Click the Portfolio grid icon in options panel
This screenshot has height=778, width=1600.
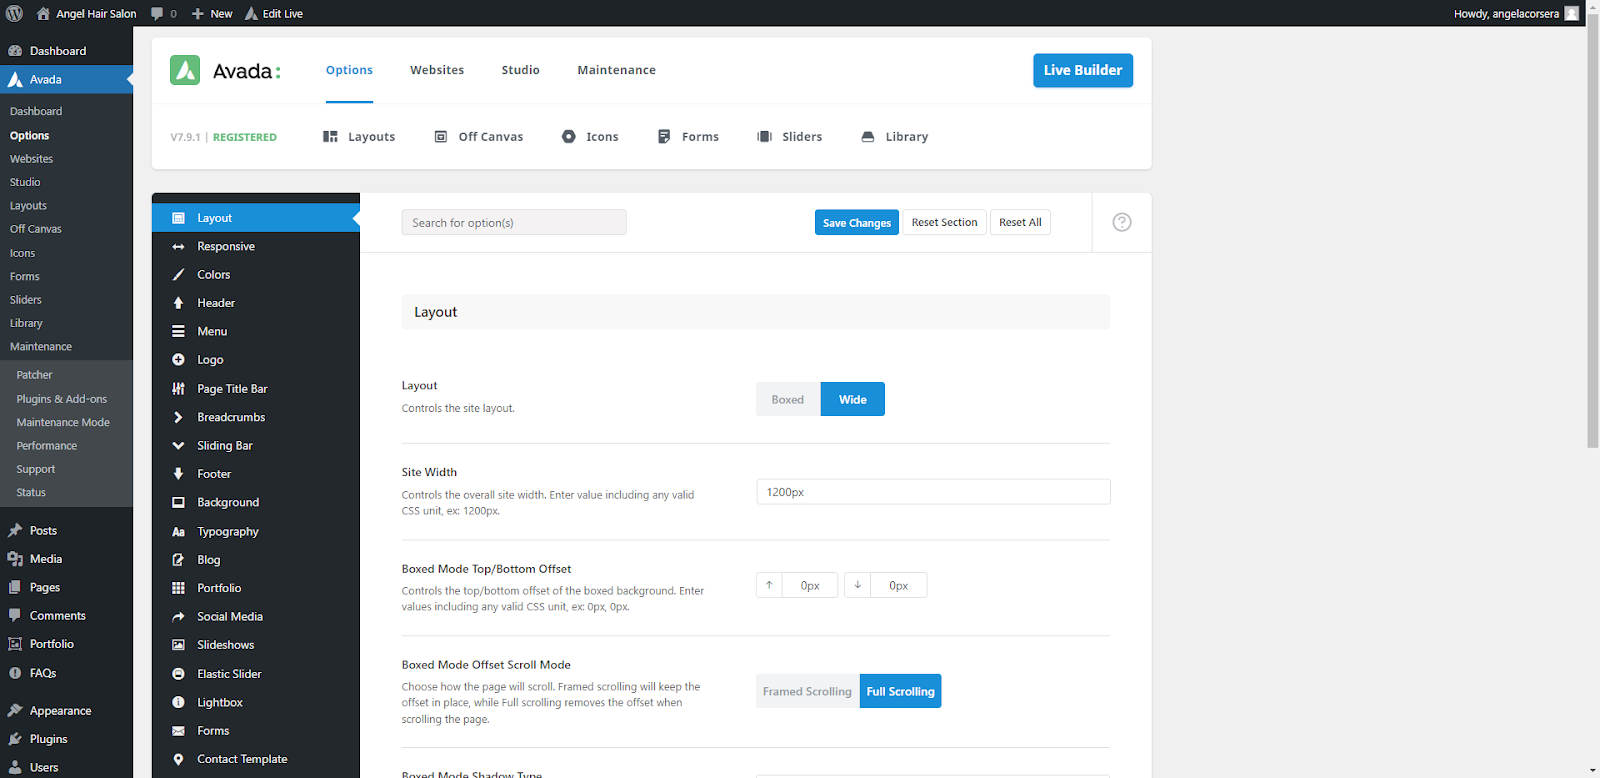pyautogui.click(x=178, y=588)
